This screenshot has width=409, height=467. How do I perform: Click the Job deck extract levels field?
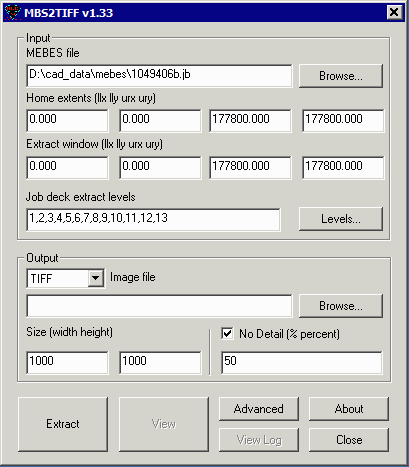153,219
